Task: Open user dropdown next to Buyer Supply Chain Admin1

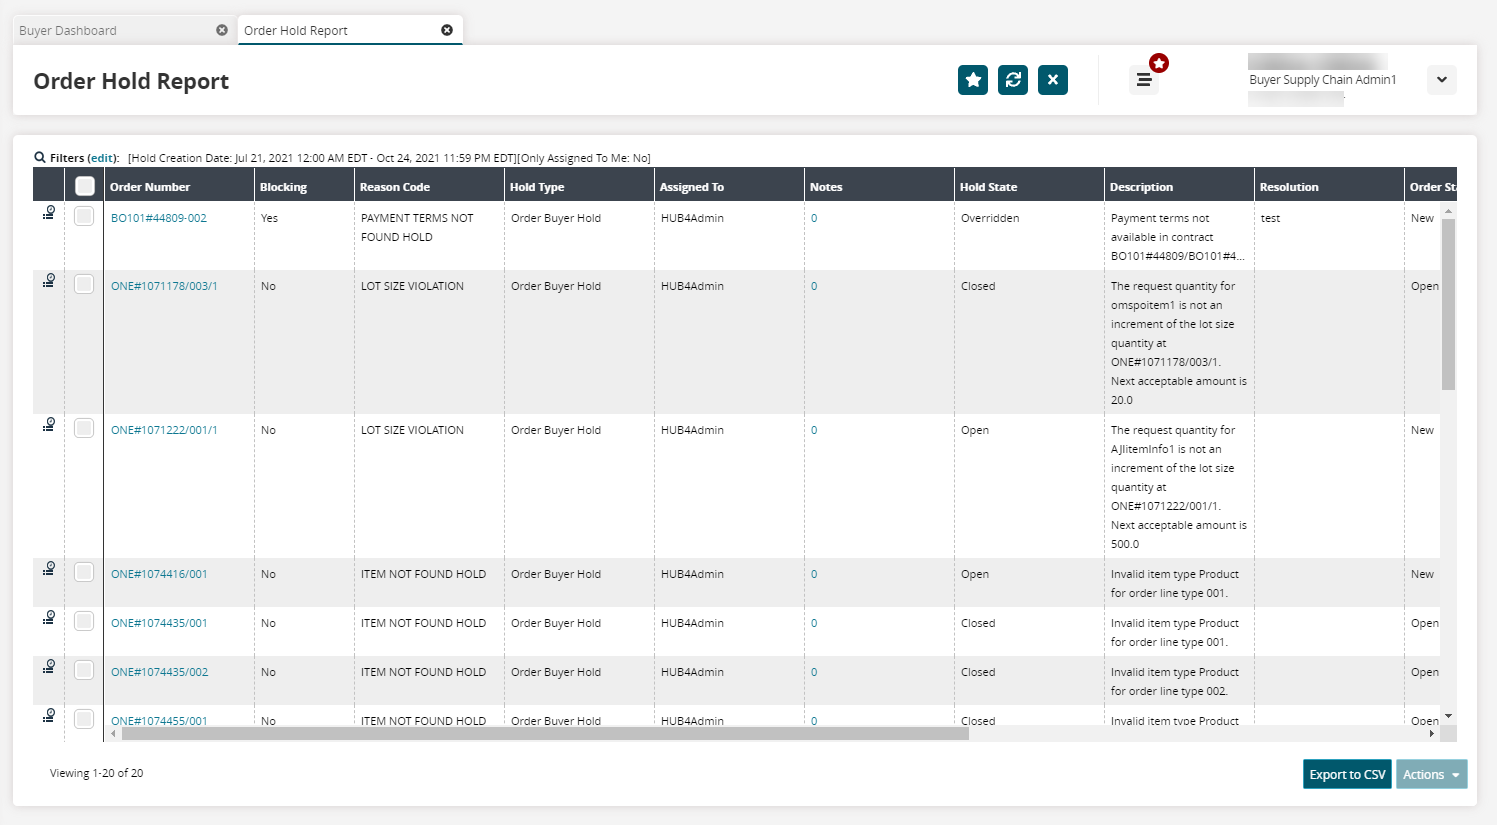Action: point(1441,80)
